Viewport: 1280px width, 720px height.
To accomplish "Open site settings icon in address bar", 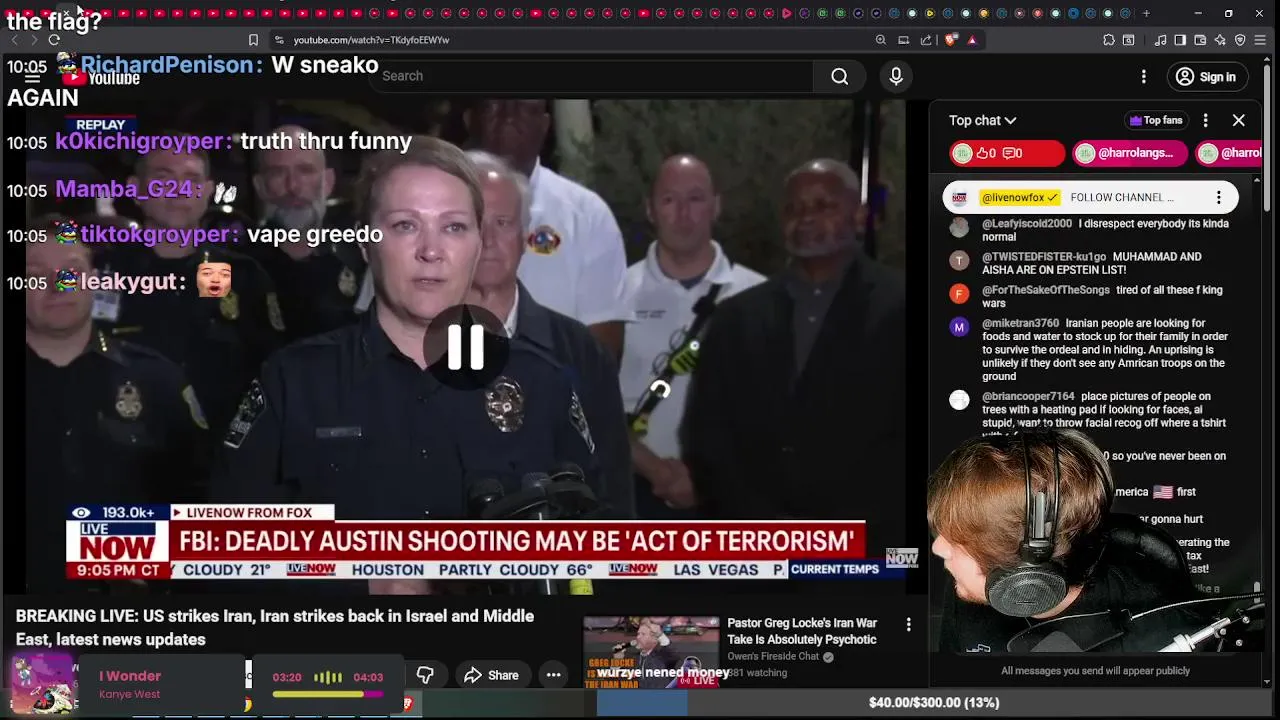I will tap(280, 40).
